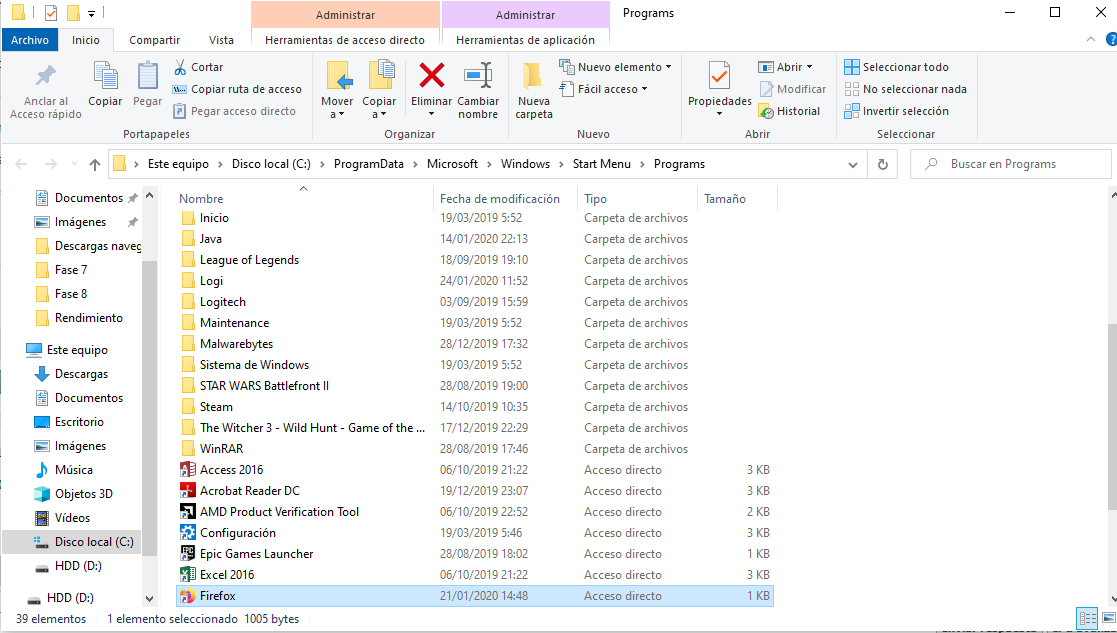The height and width of the screenshot is (633, 1117).
Task: Click Copiar ruta de acceso
Action: point(238,89)
